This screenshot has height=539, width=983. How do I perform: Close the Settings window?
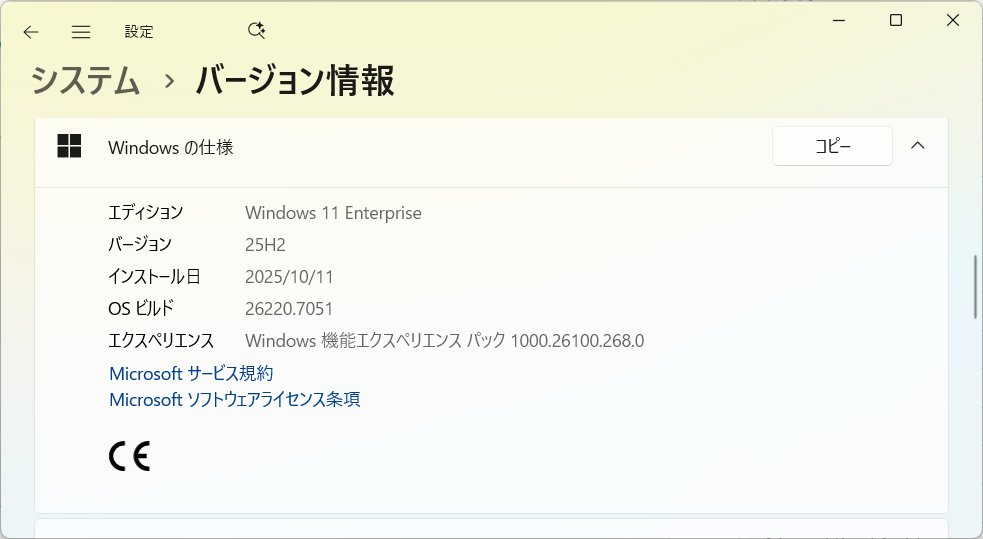953,21
